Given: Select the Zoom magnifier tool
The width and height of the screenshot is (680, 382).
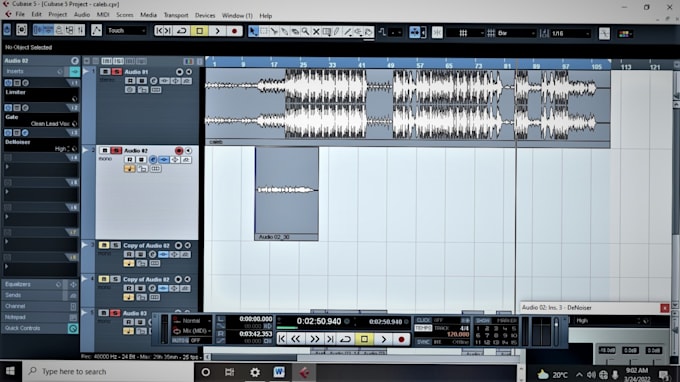Looking at the screenshot, I should pyautogui.click(x=305, y=31).
